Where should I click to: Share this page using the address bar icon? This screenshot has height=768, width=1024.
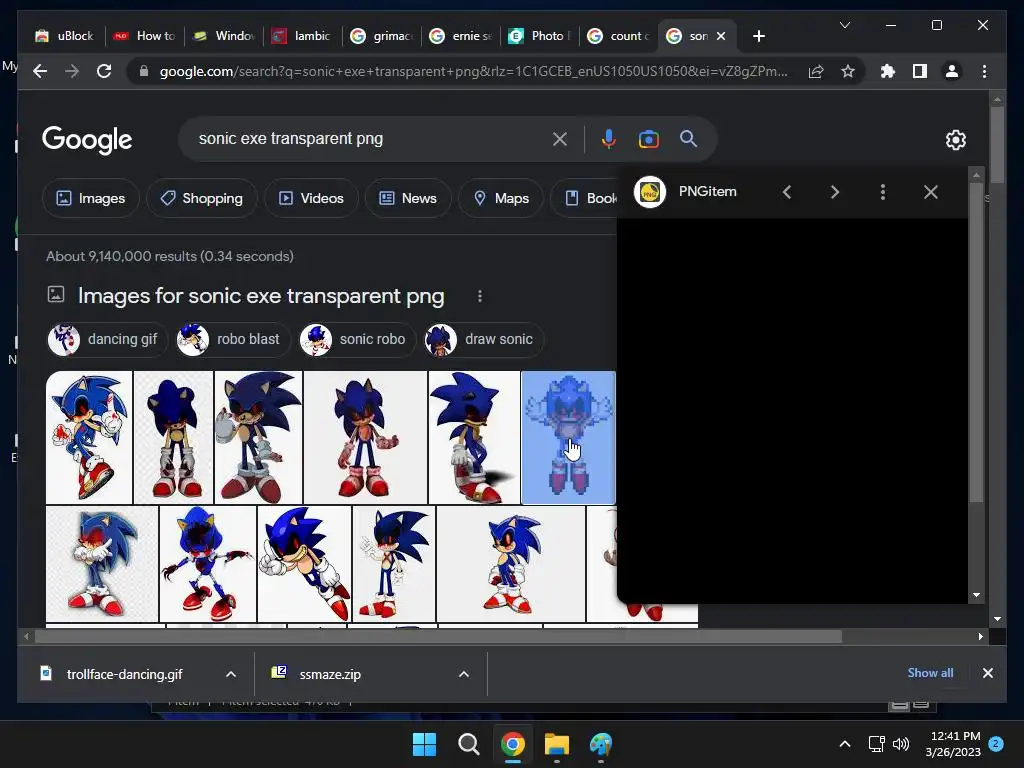click(816, 71)
